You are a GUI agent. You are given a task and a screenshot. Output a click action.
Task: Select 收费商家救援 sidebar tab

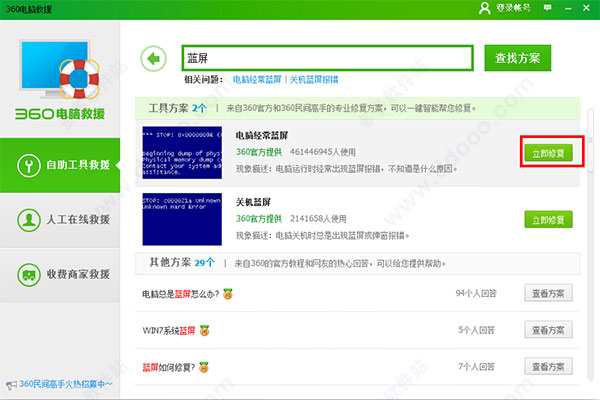coord(60,274)
